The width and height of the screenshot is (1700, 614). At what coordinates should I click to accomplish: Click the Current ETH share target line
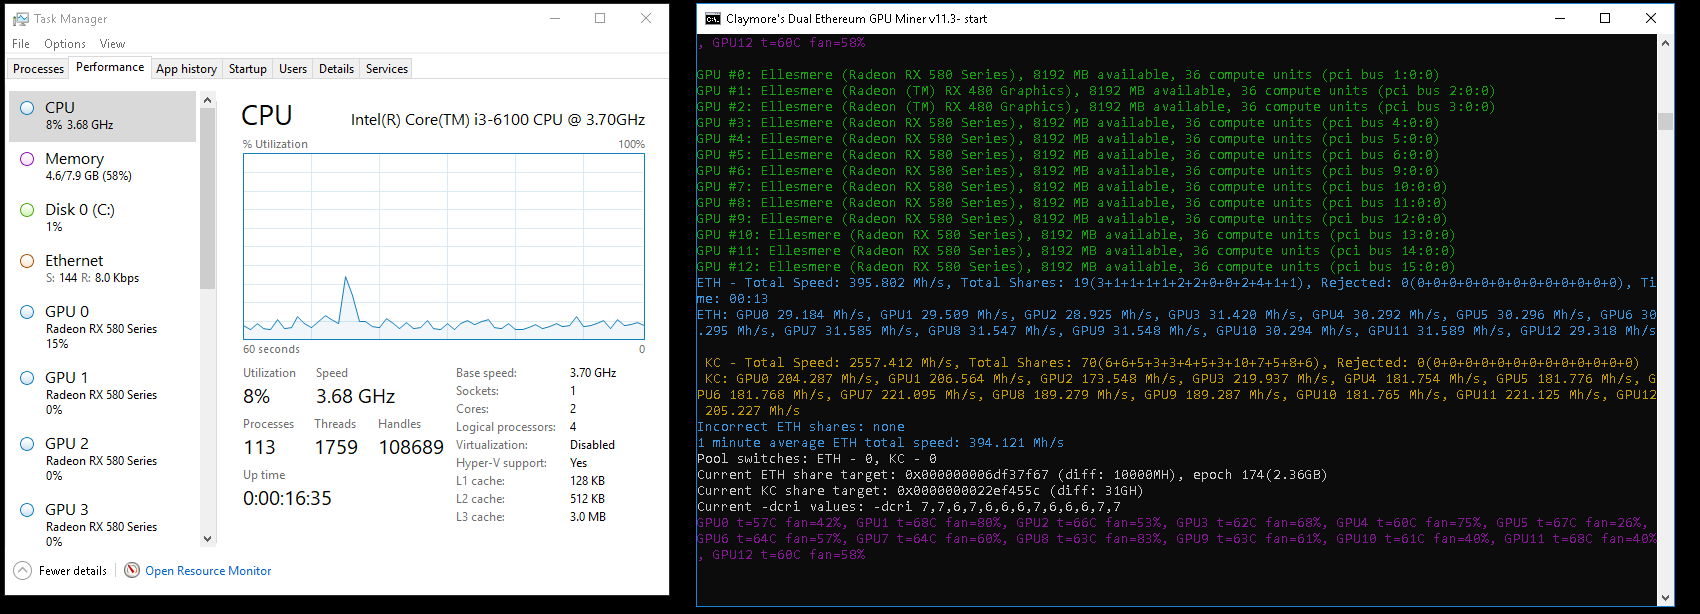[1012, 475]
